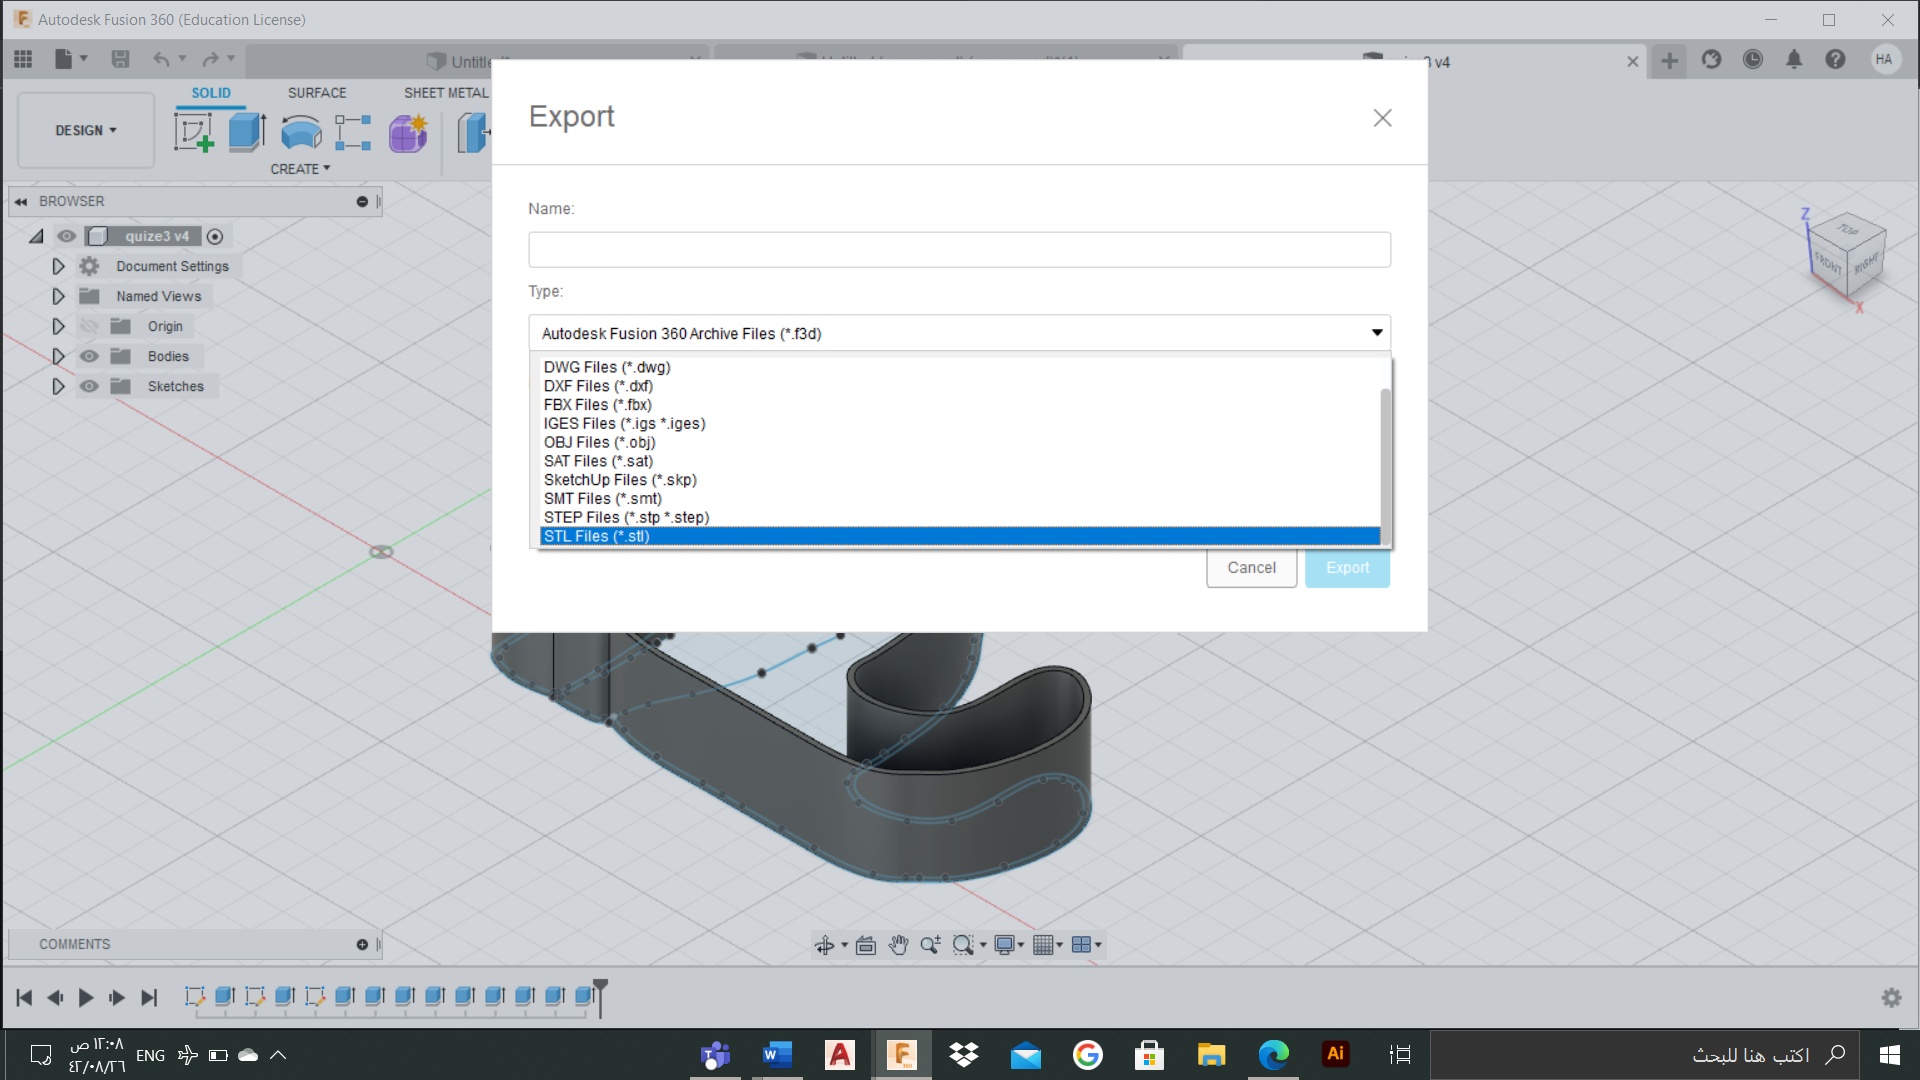
Task: Jump to the timeline beginning
Action: click(x=24, y=998)
